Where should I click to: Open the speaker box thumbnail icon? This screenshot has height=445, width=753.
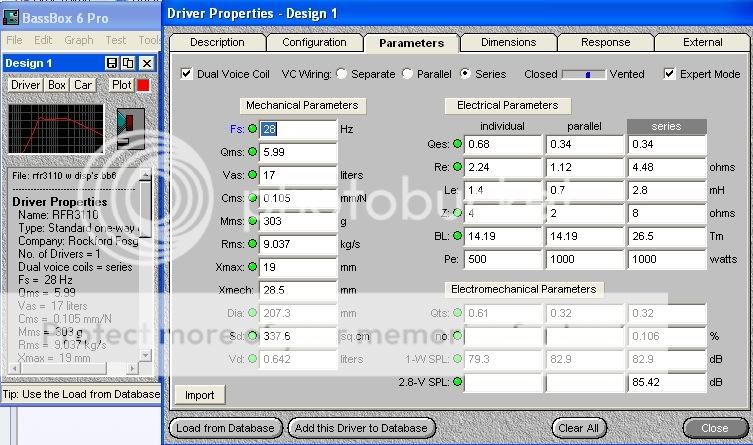point(130,129)
